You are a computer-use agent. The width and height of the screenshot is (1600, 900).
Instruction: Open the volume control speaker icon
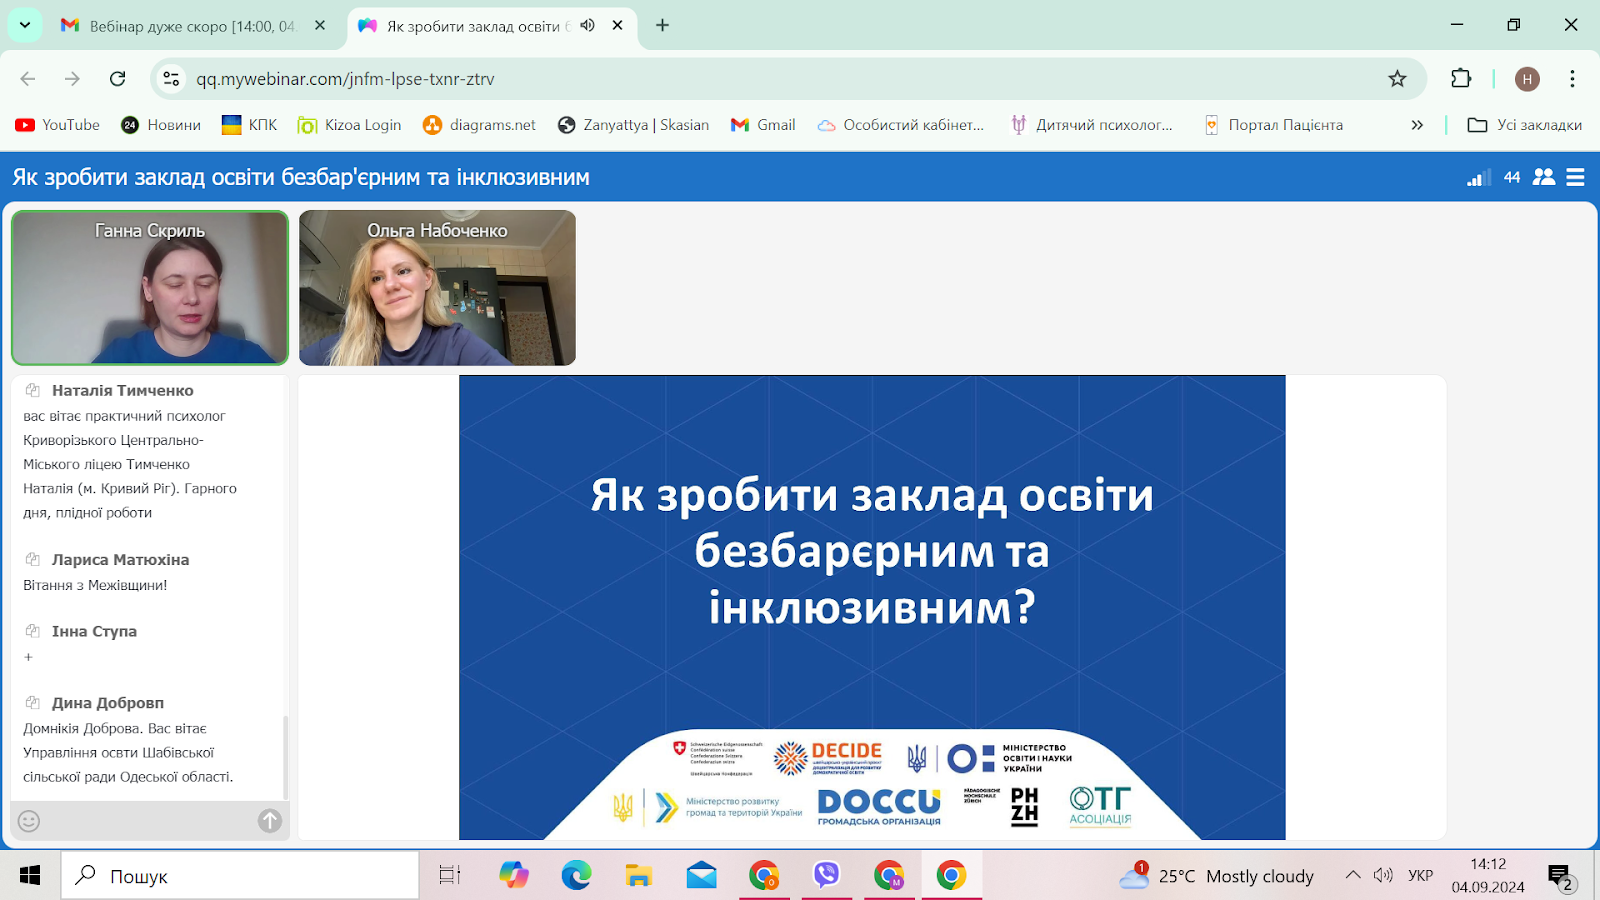[1383, 876]
